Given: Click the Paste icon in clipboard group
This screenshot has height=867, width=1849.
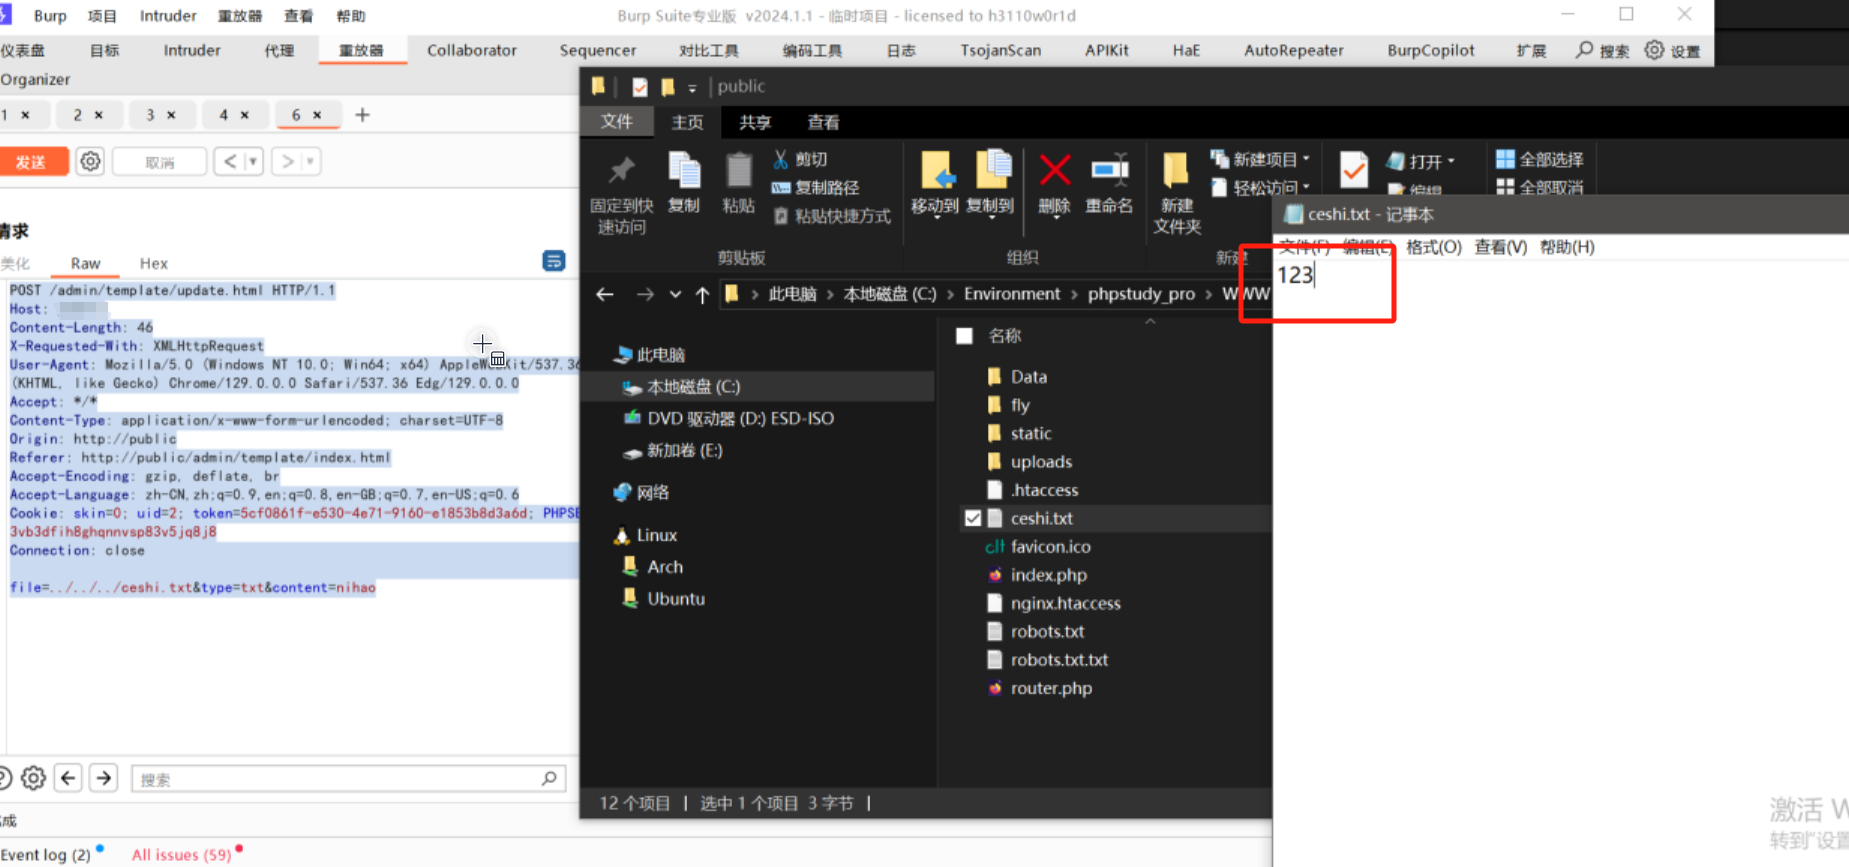Looking at the screenshot, I should click(x=738, y=182).
